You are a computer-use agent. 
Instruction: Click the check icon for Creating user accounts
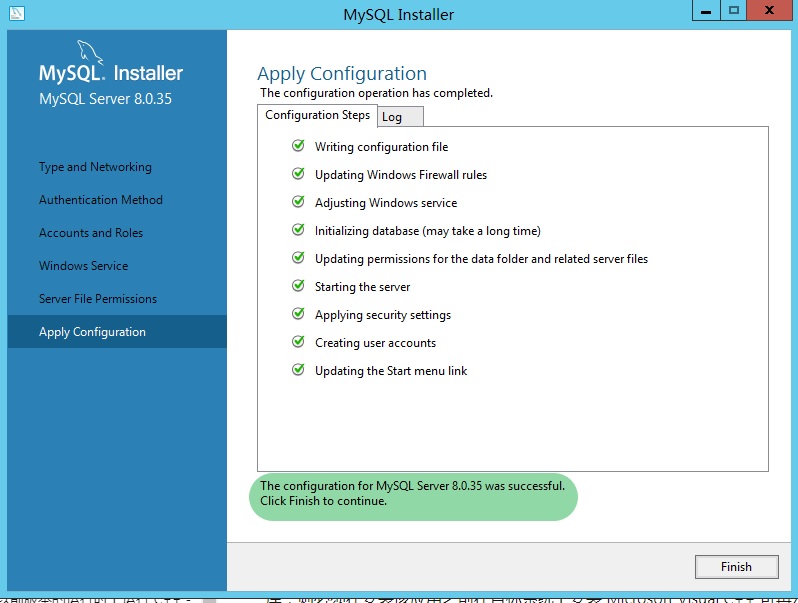tap(298, 342)
